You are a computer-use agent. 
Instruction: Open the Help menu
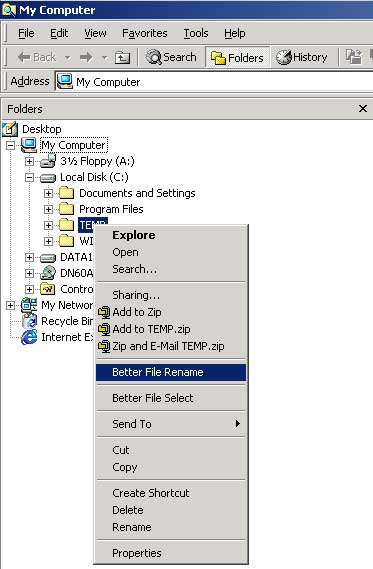[234, 33]
